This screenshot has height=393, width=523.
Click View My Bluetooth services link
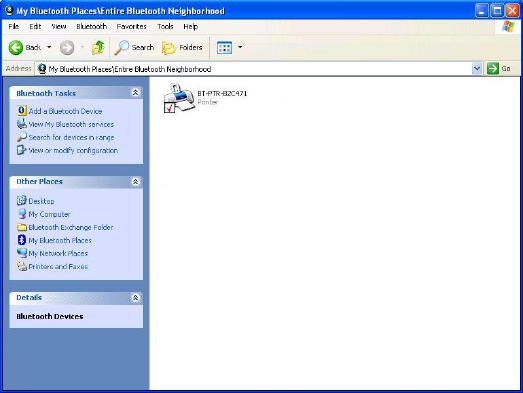[x=71, y=124]
